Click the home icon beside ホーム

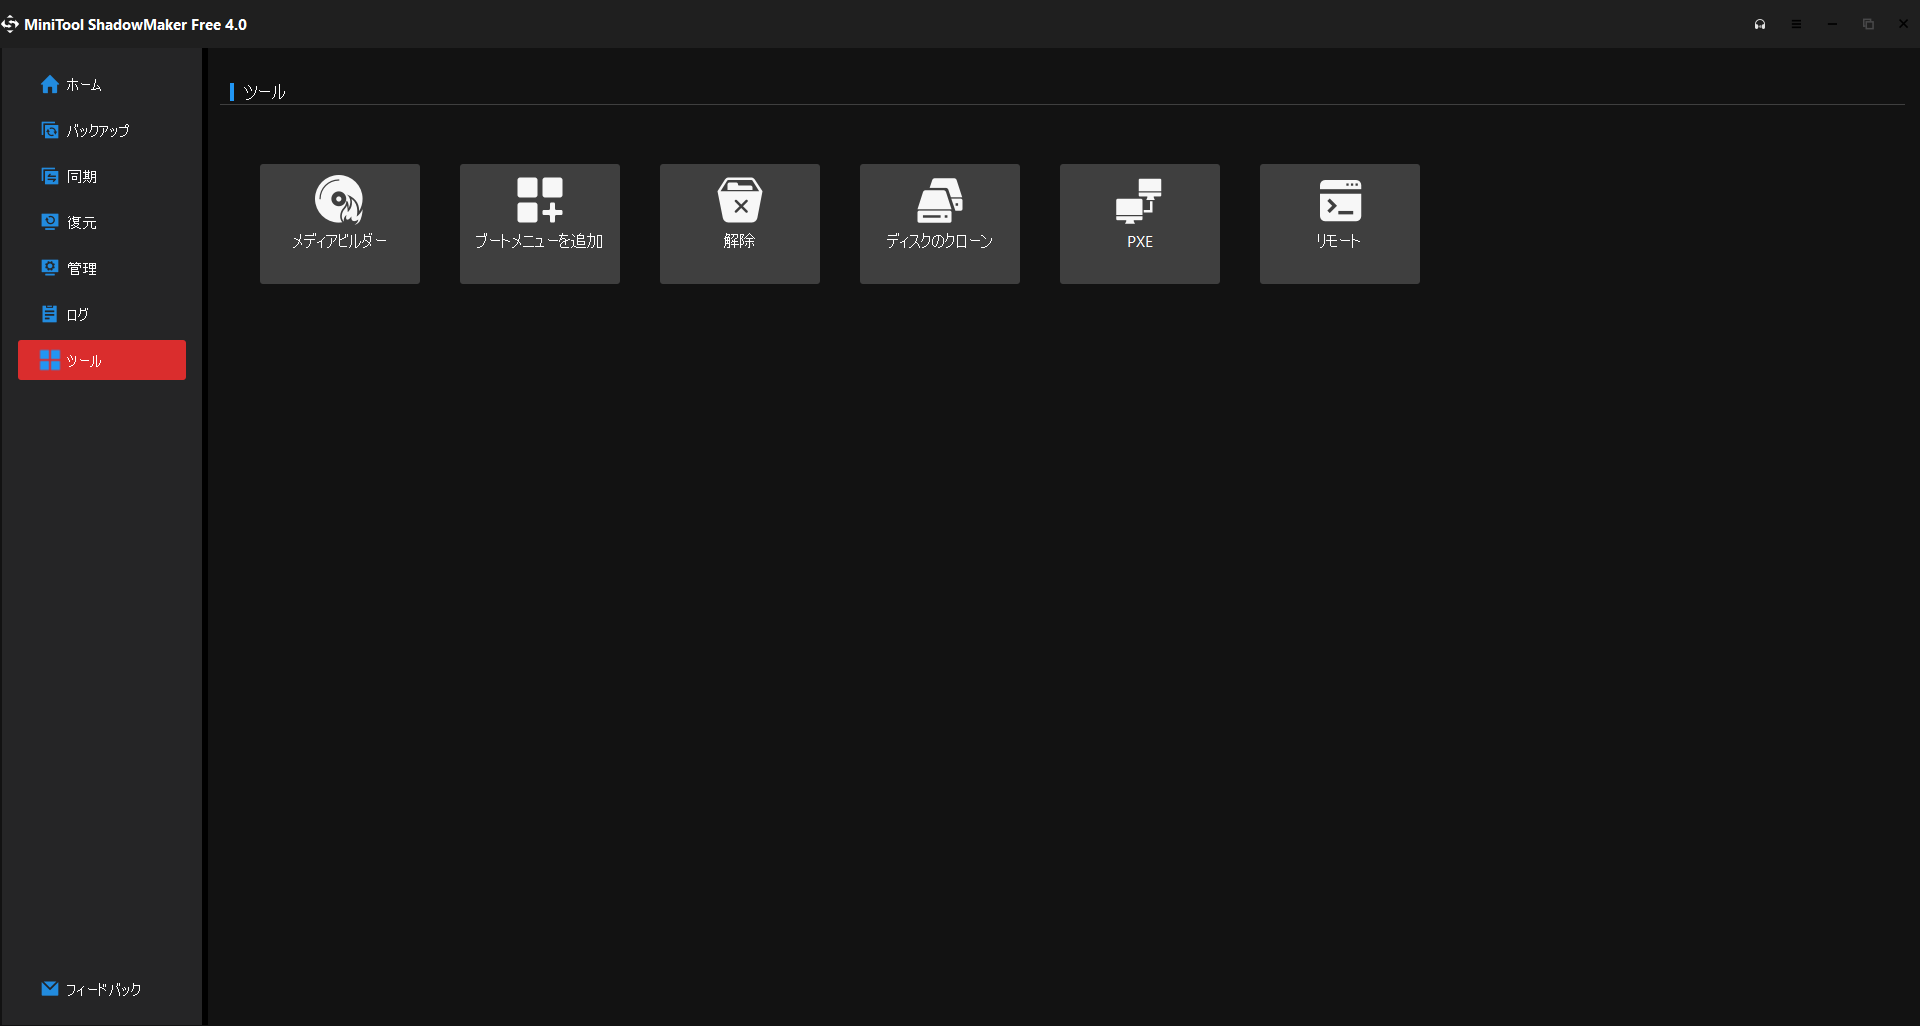coord(50,84)
